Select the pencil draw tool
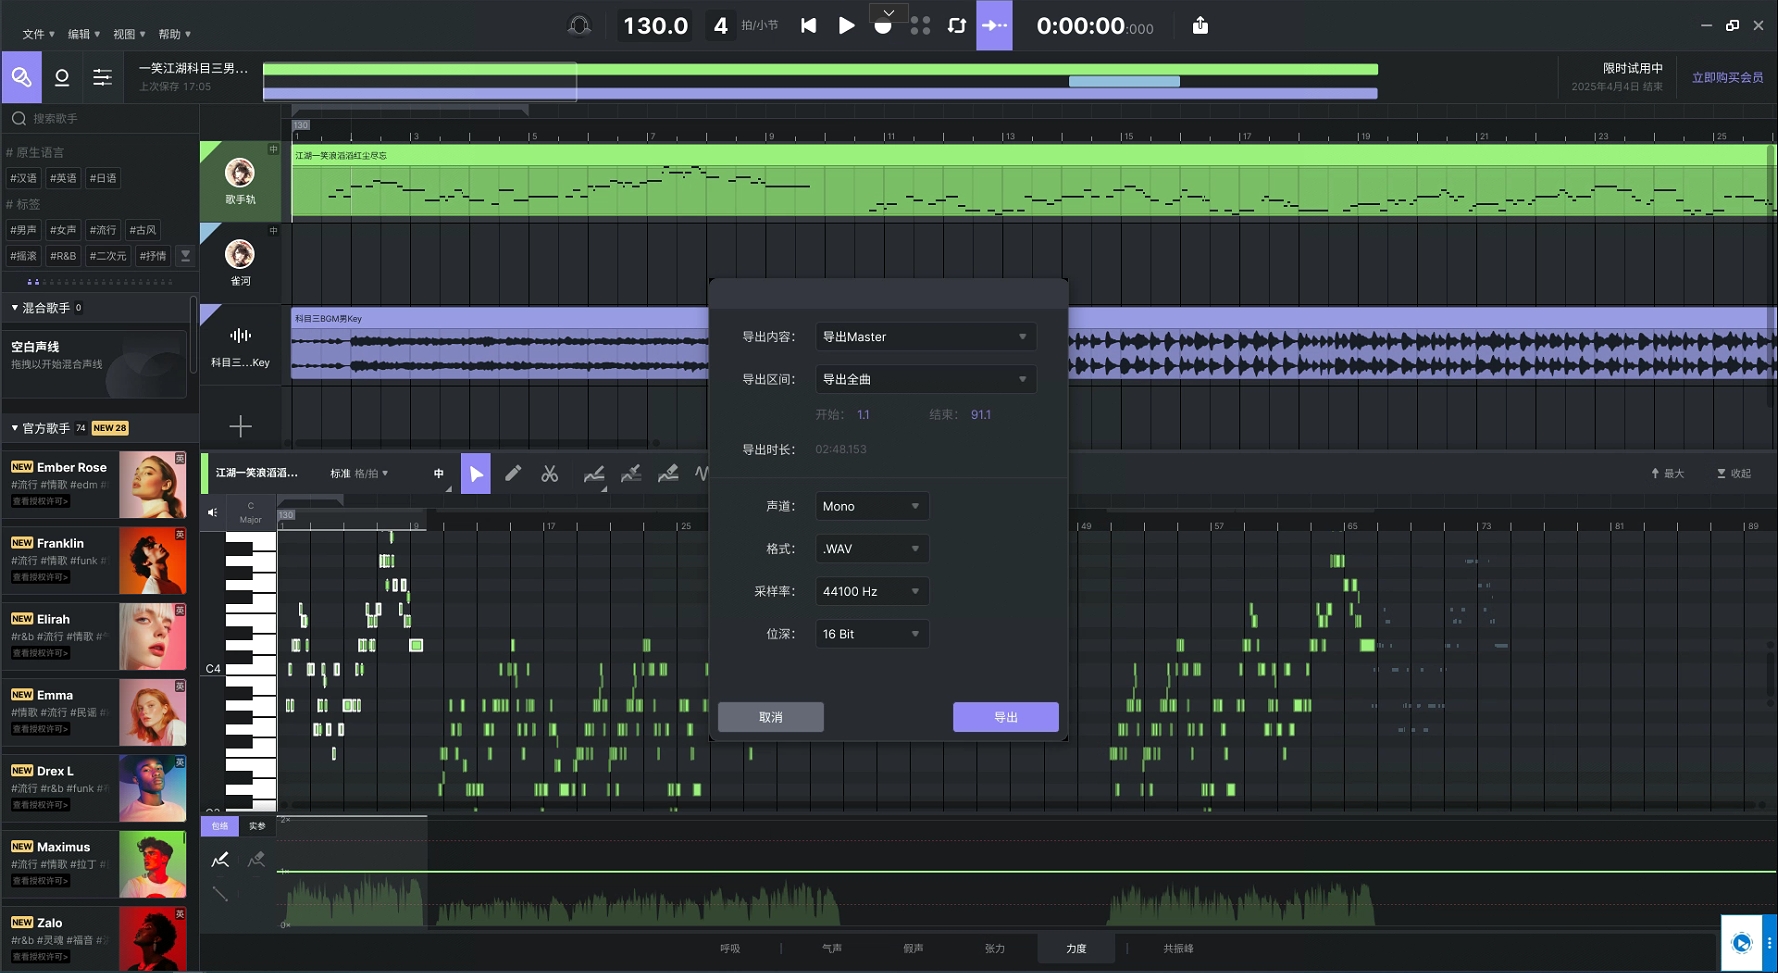The image size is (1778, 973). 513,474
